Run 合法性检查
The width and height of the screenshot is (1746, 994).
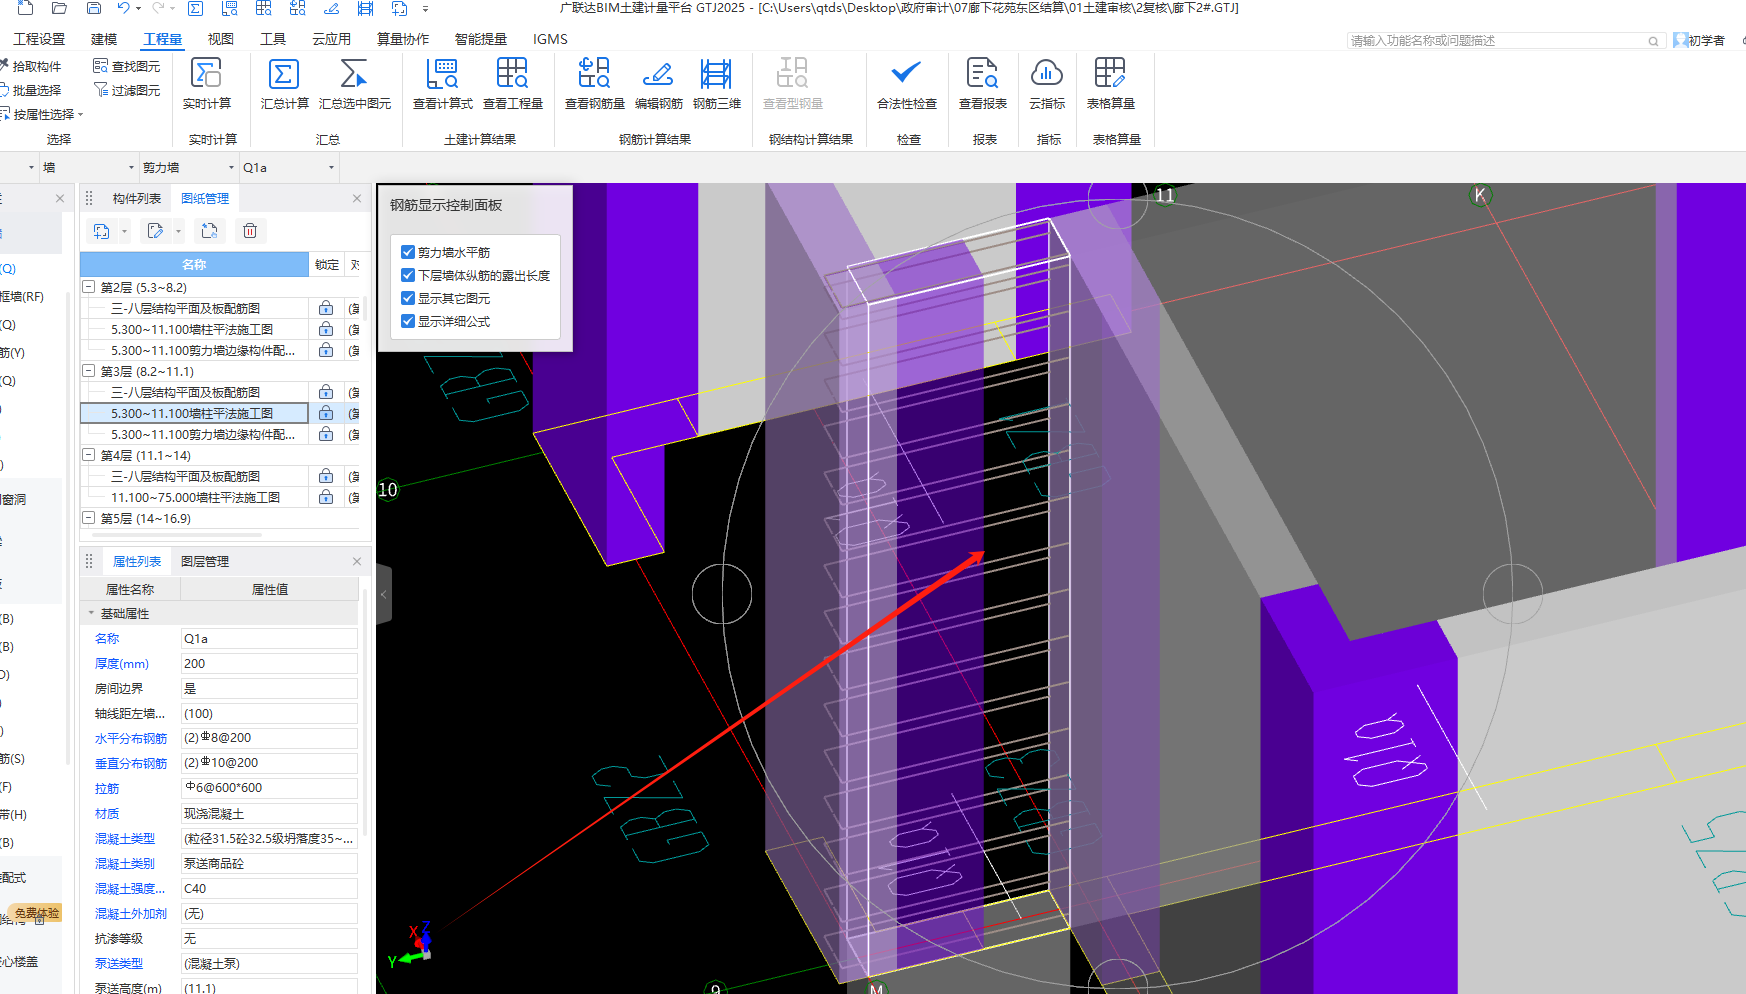(x=906, y=83)
